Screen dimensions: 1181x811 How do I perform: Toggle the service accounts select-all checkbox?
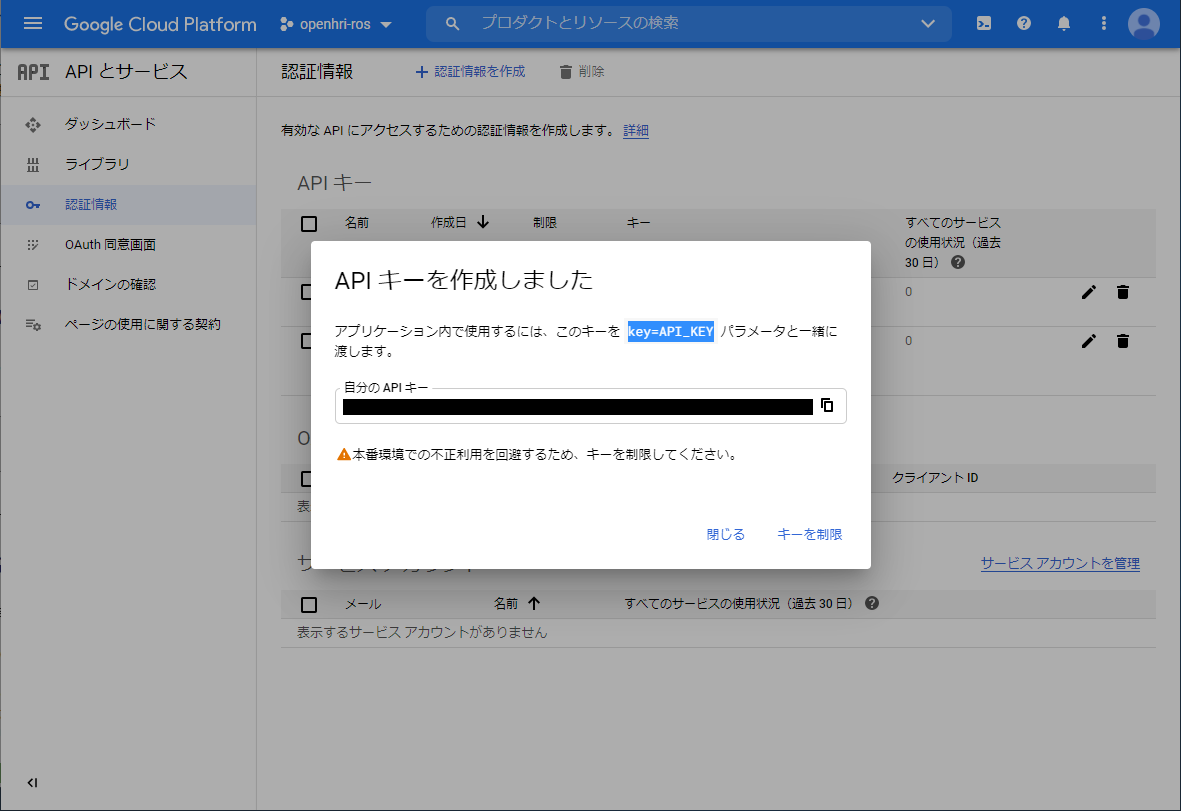pos(309,605)
